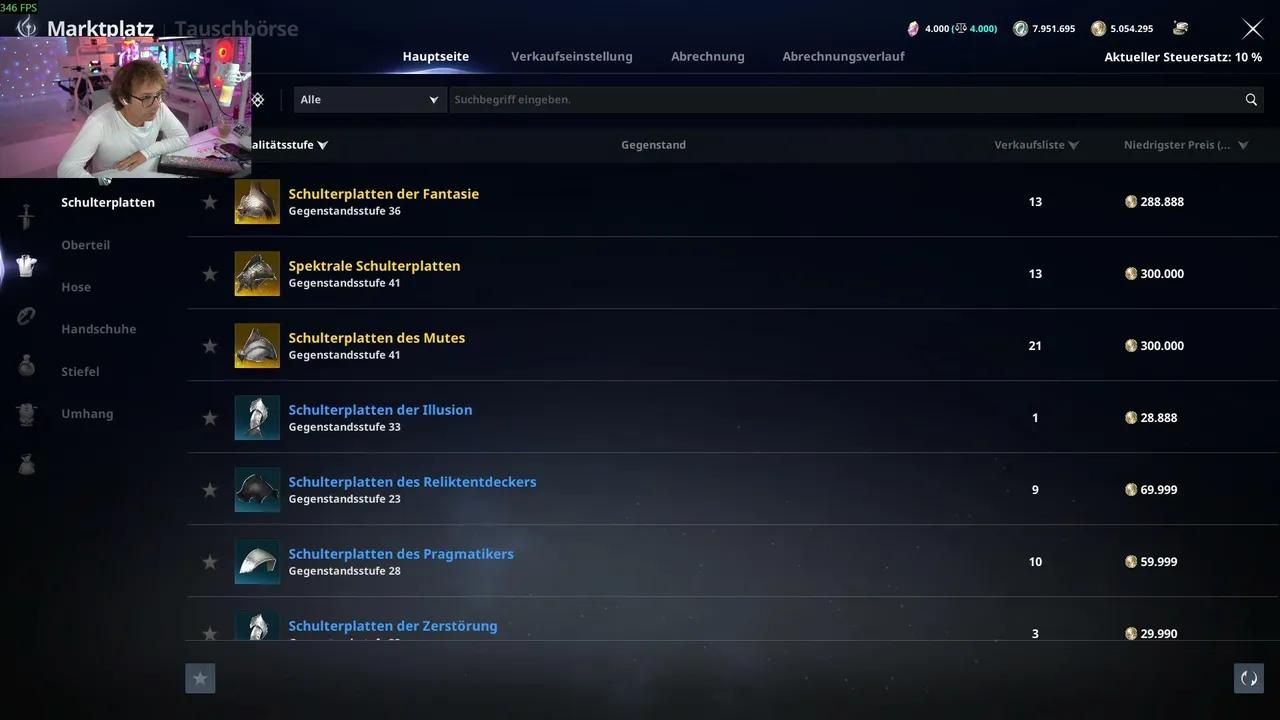This screenshot has height=720, width=1280.
Task: Open Schulterplatten der Zerstörung listing name
Action: point(393,626)
